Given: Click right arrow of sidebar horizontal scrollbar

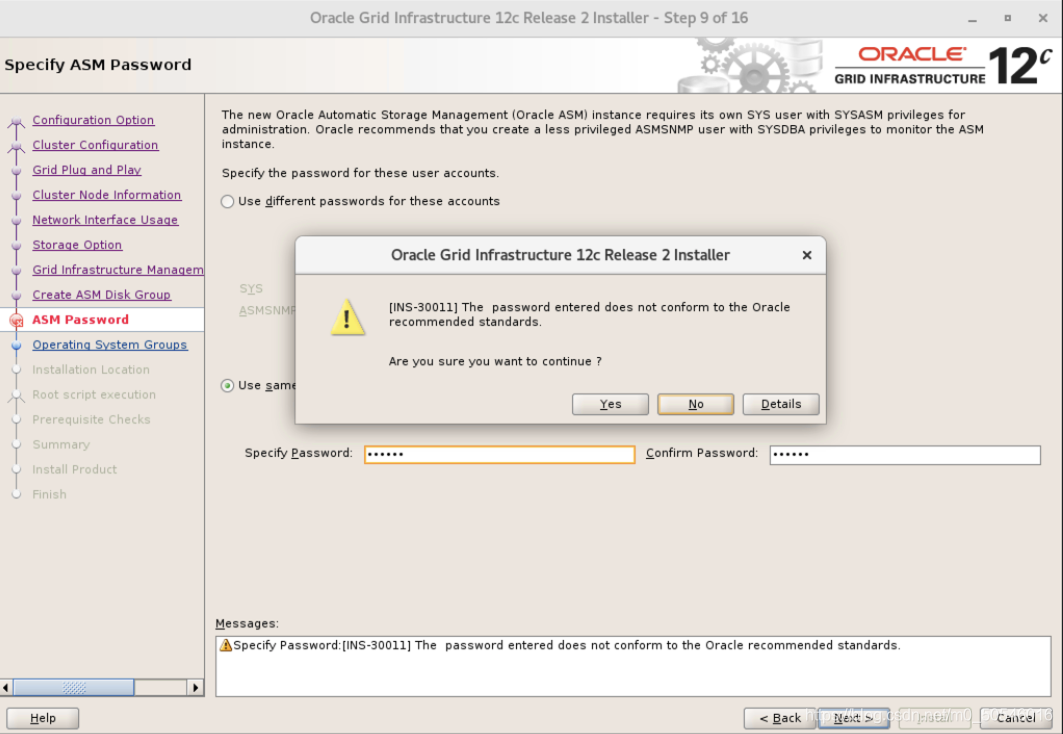Looking at the screenshot, I should [195, 687].
